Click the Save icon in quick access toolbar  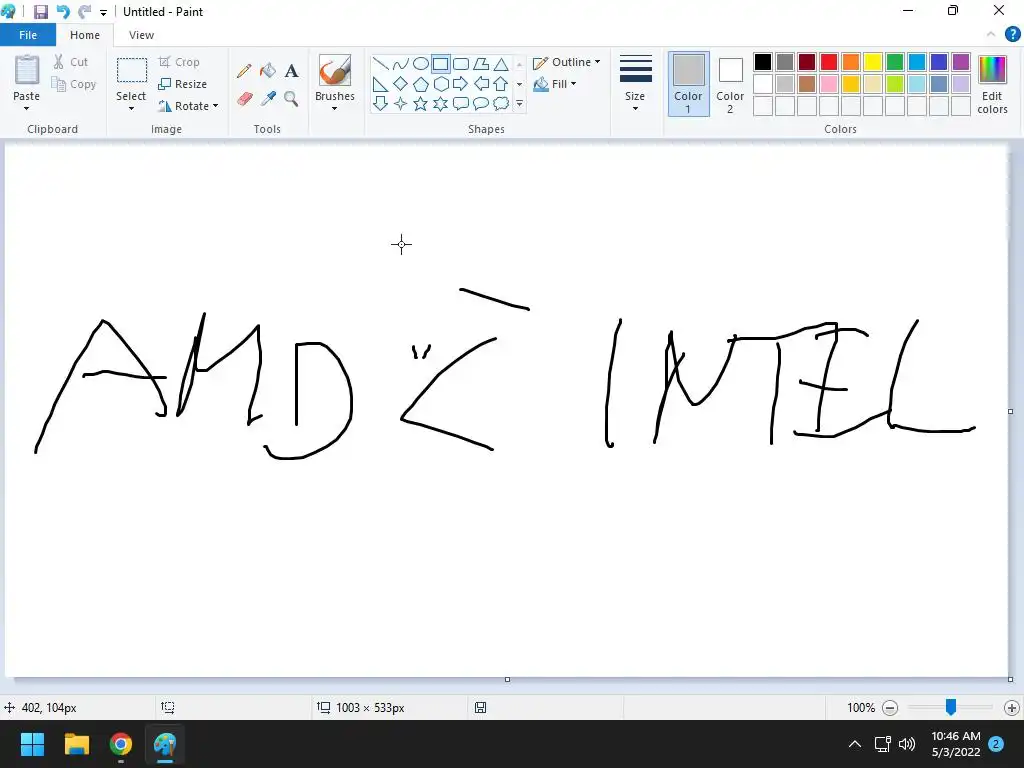pos(40,12)
